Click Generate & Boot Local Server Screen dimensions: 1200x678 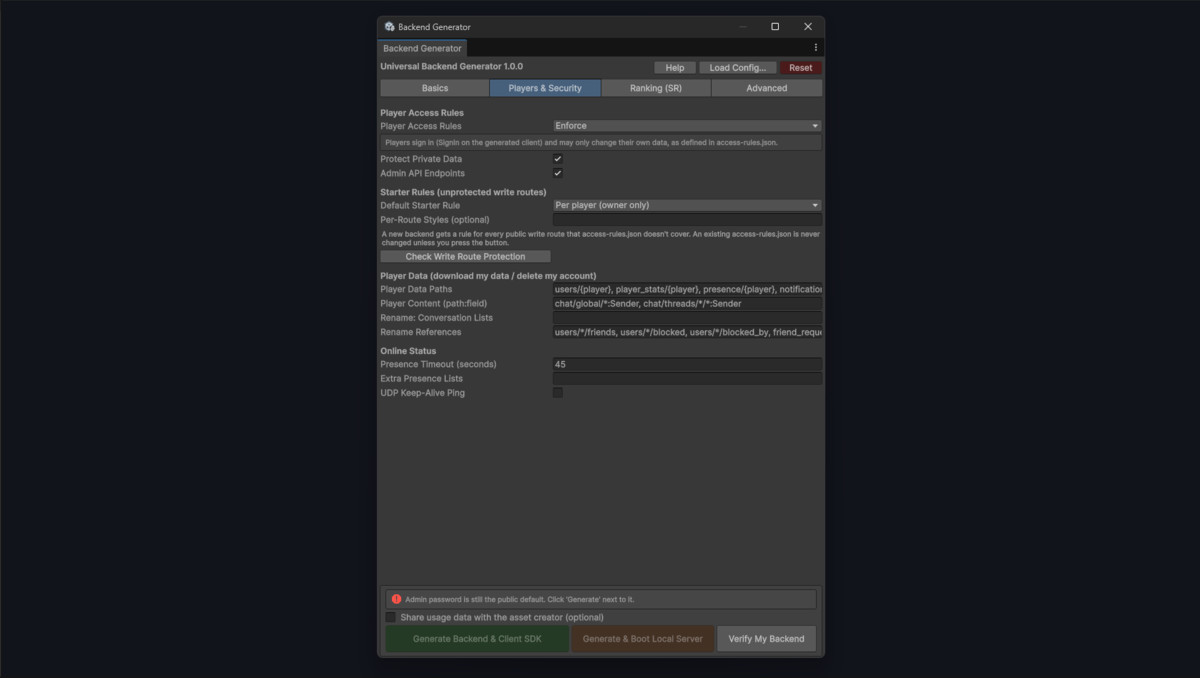643,639
